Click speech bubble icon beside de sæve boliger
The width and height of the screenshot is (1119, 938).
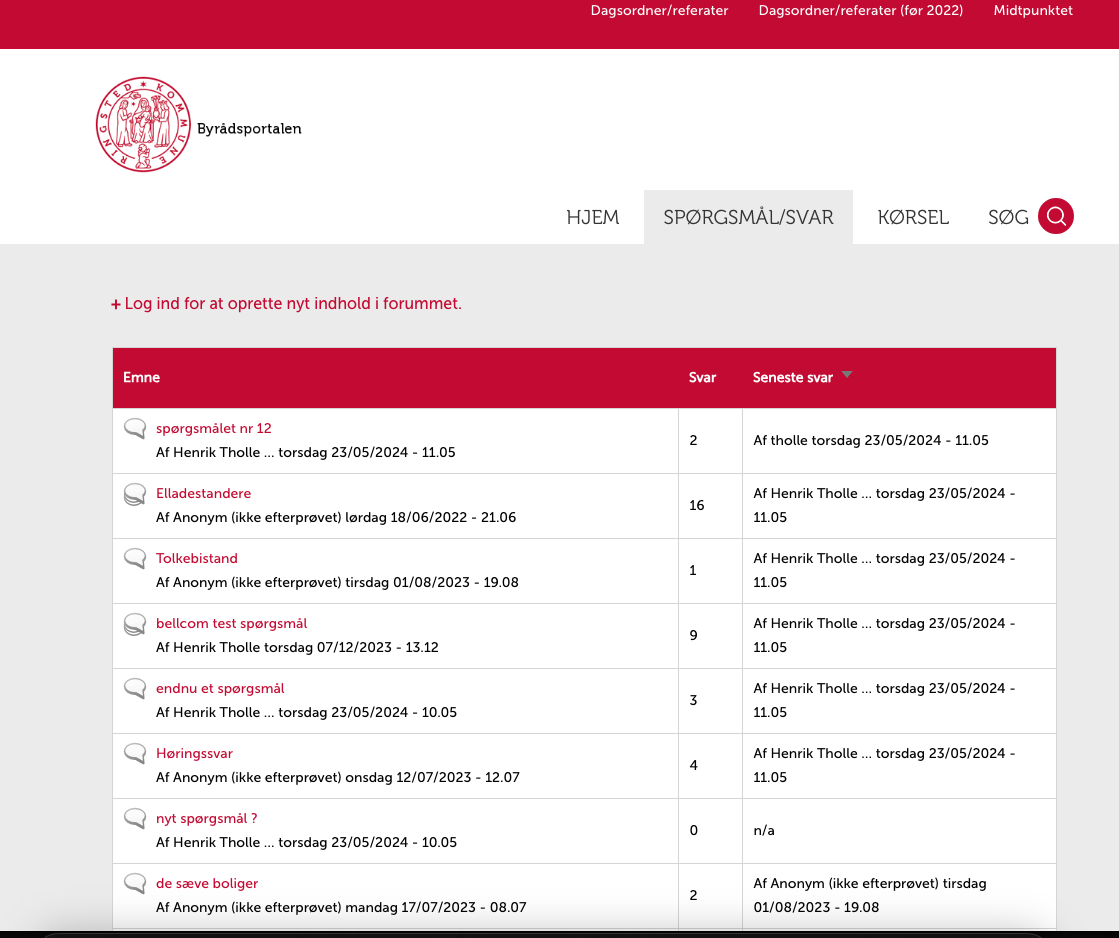(135, 884)
